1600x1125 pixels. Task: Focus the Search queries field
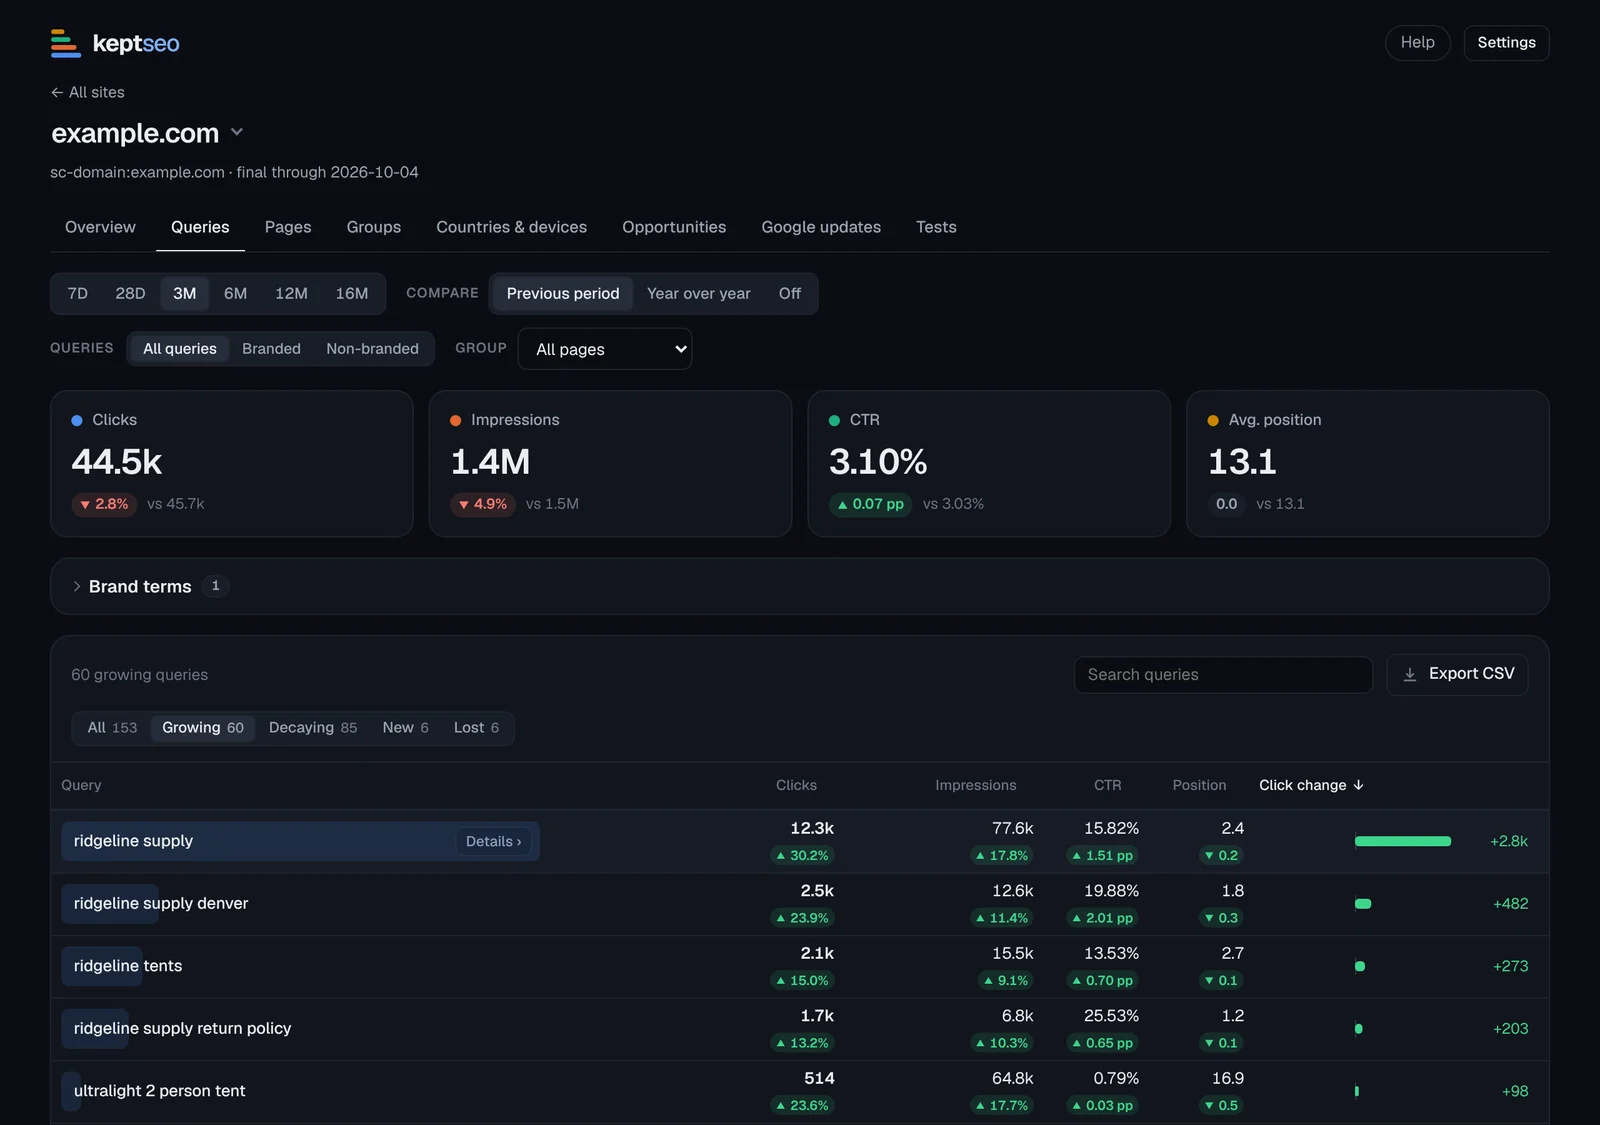point(1223,675)
